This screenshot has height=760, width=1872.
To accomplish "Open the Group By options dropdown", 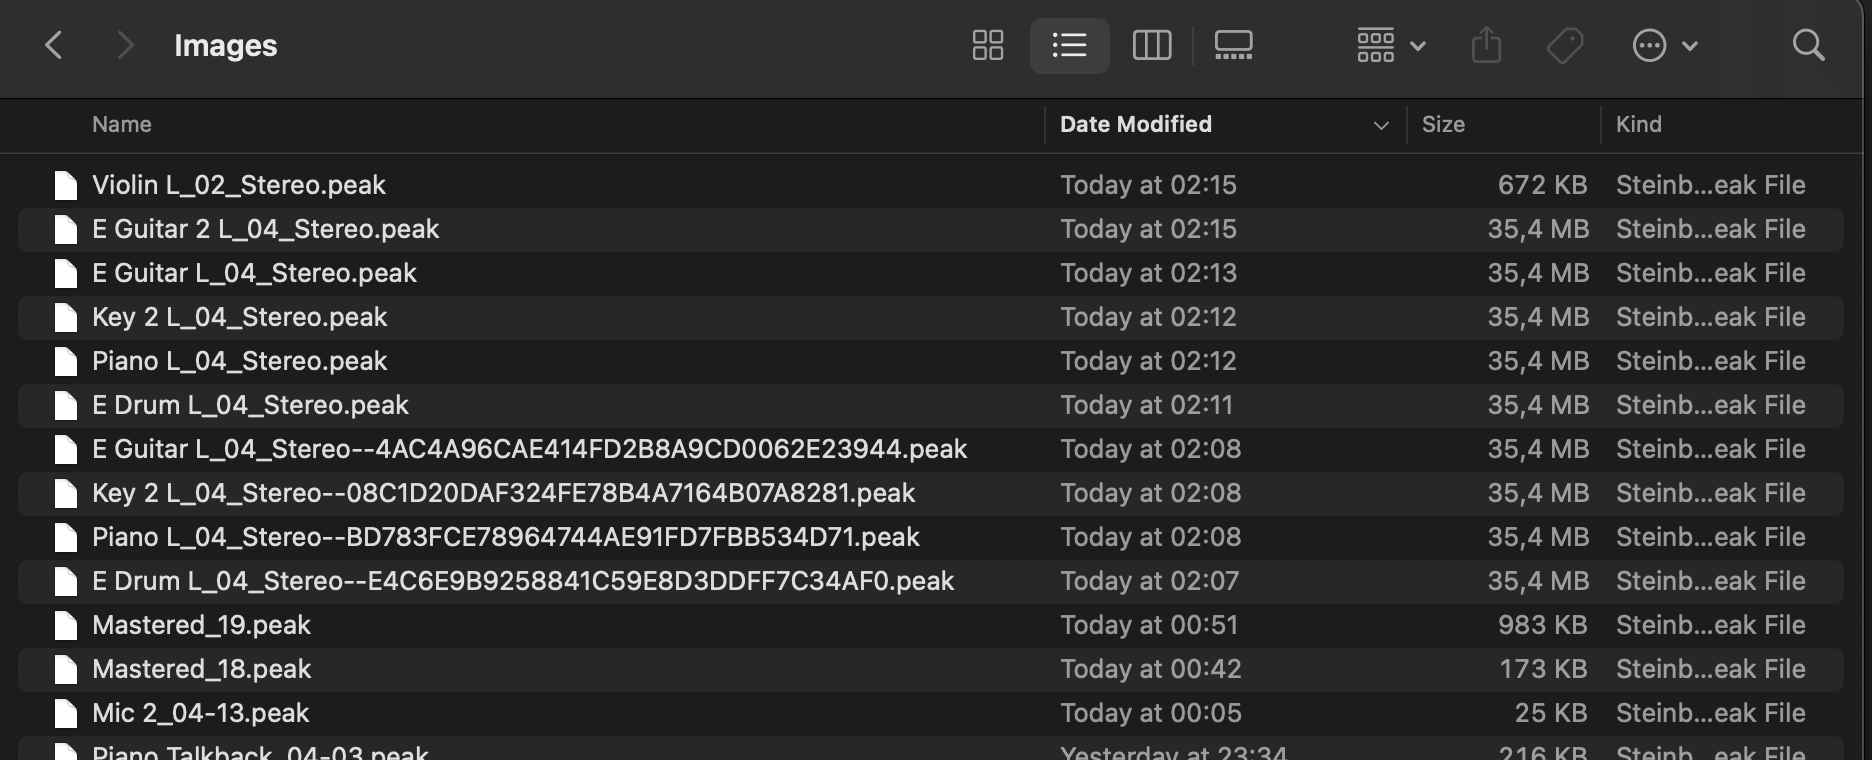I will [x=1390, y=45].
